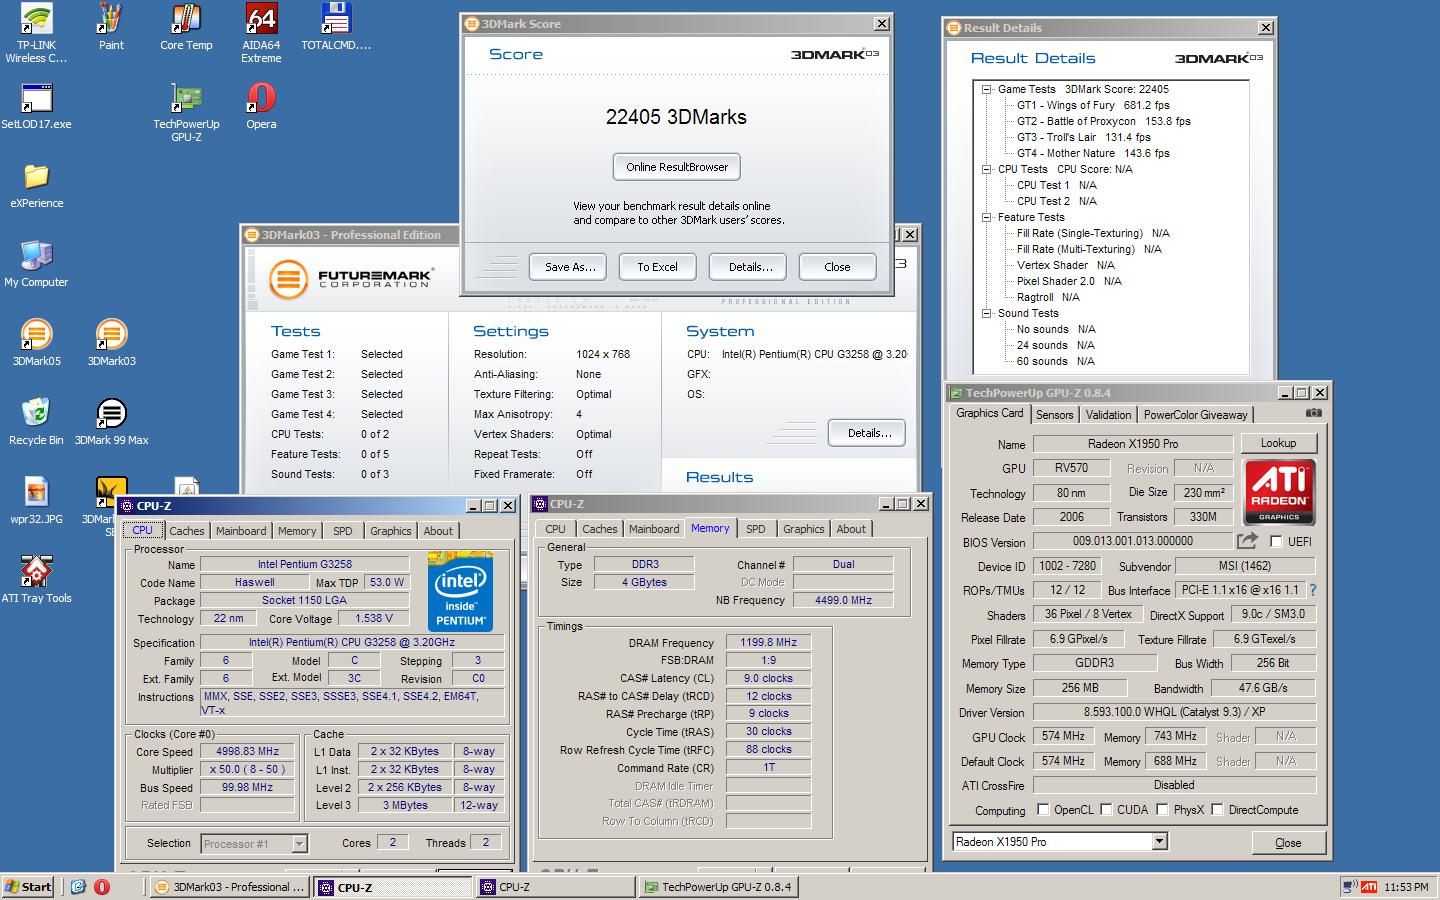Click the System Details... button in 3DMark03
The image size is (1440, 900).
pos(869,433)
